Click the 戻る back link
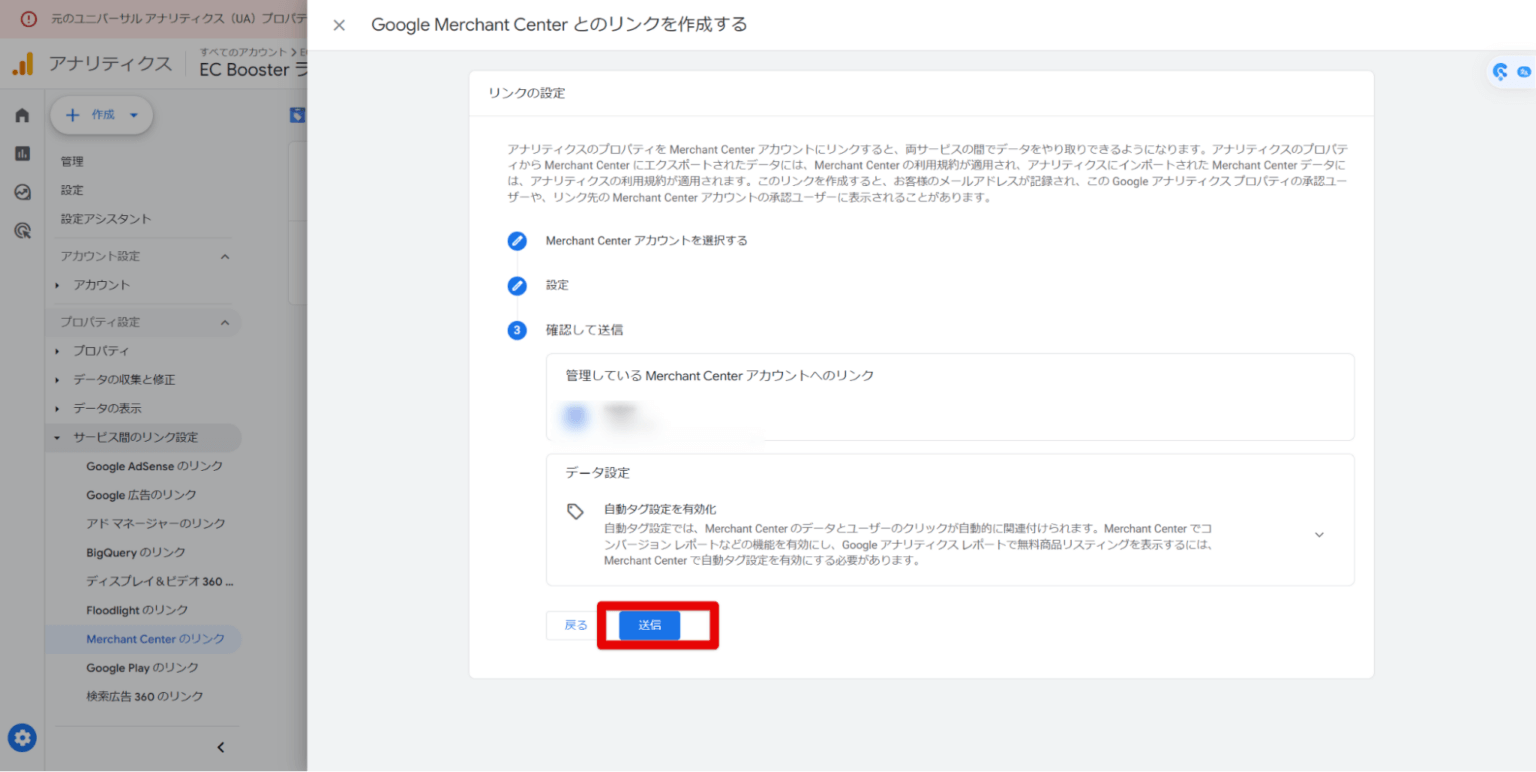The width and height of the screenshot is (1536, 772). click(574, 624)
